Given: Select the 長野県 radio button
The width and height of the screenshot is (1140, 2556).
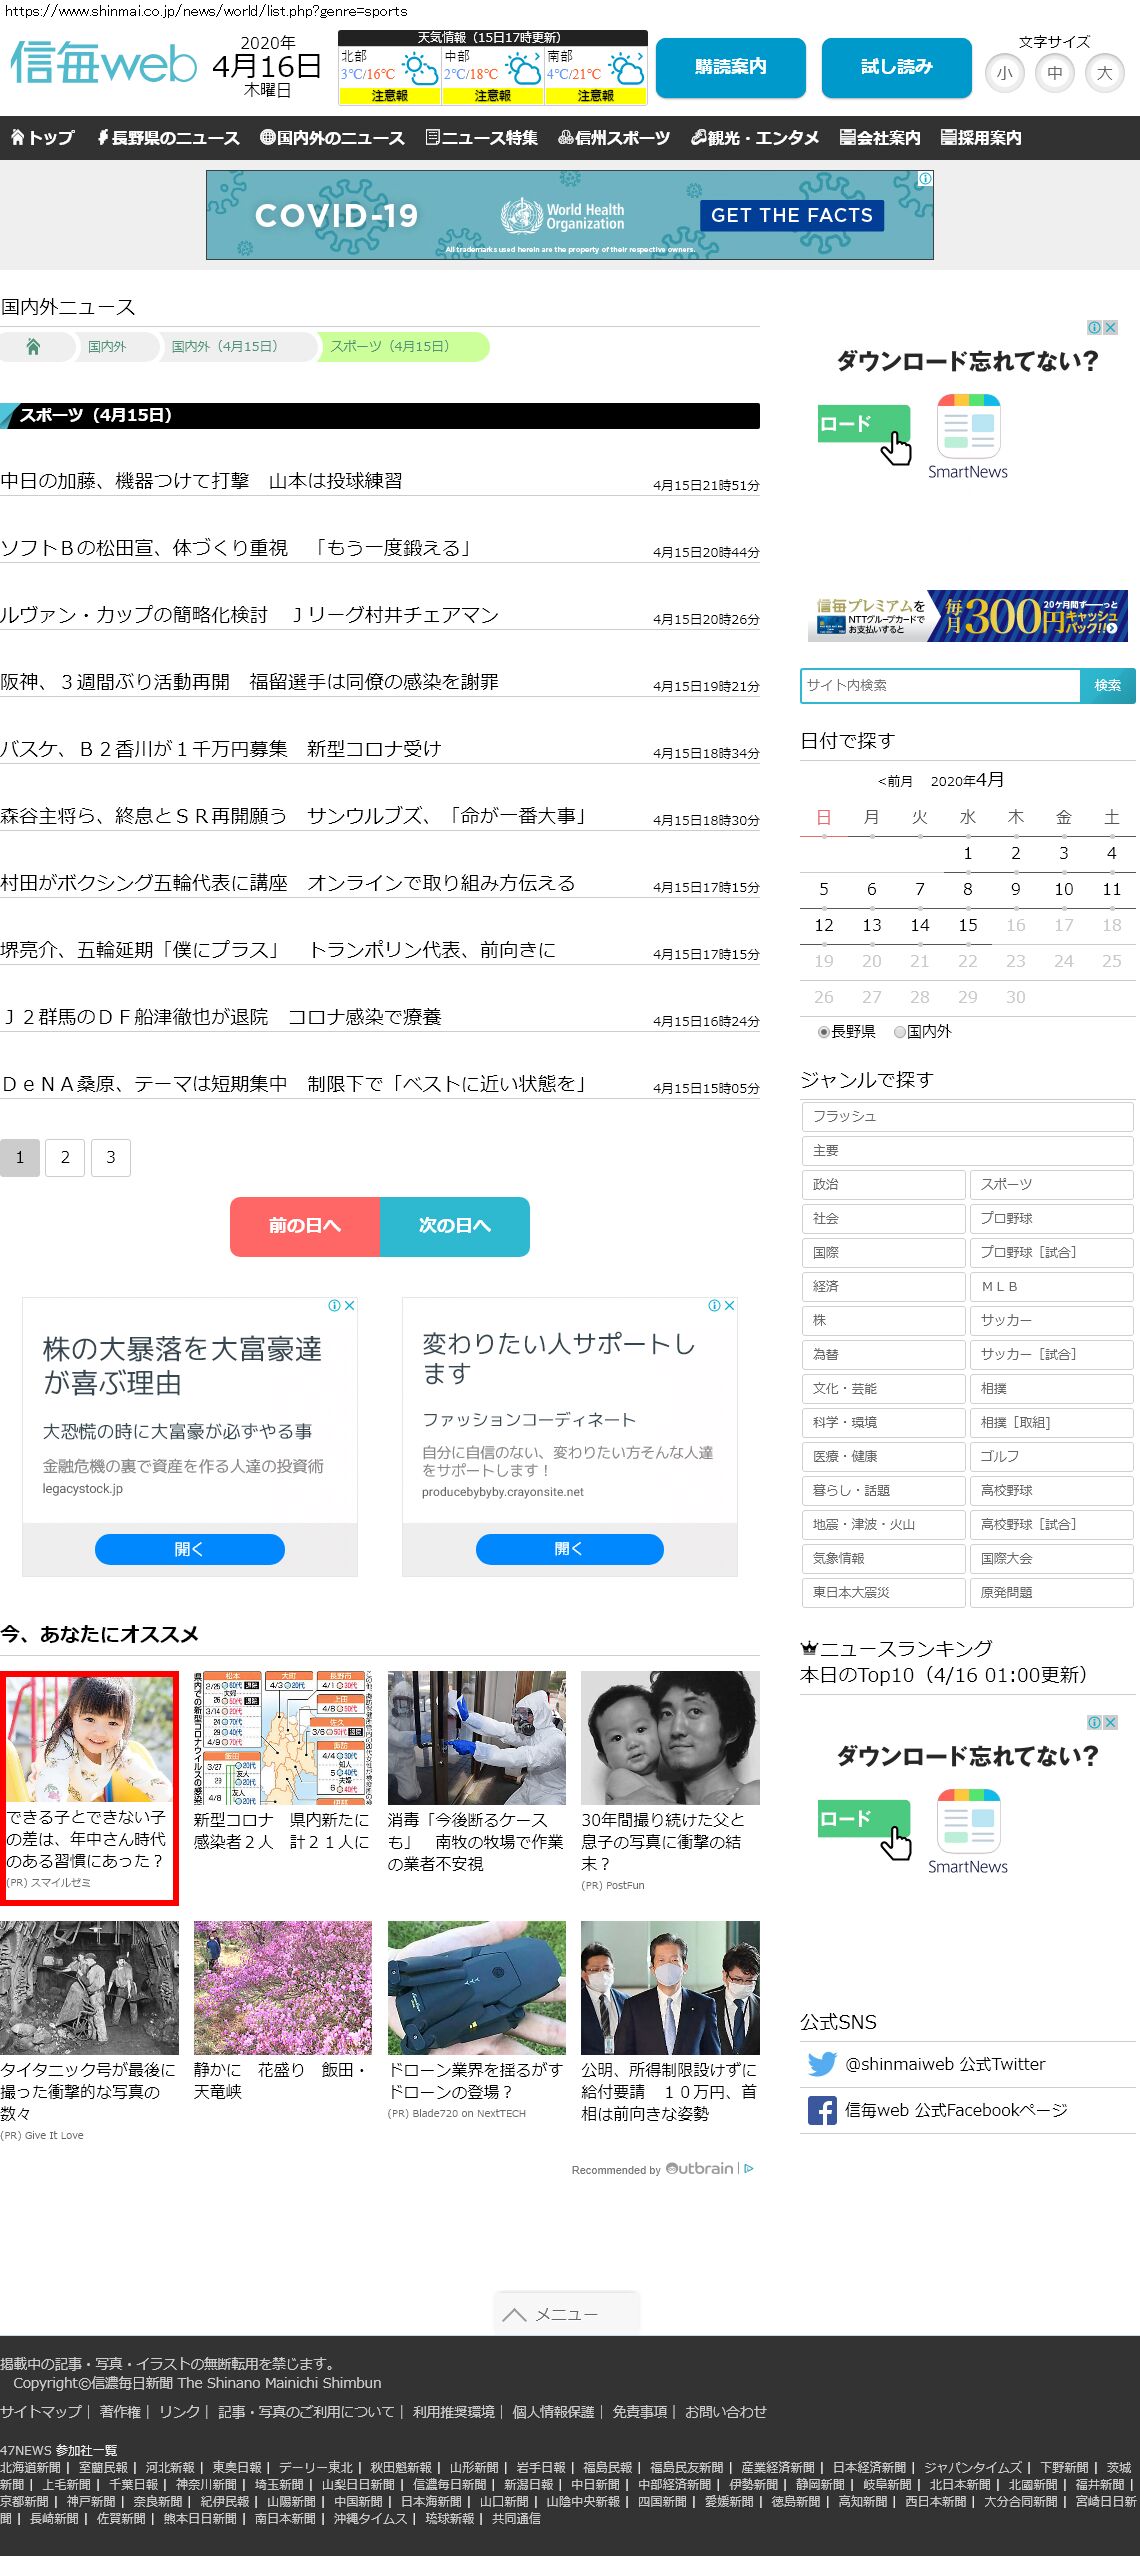Looking at the screenshot, I should click(824, 1032).
